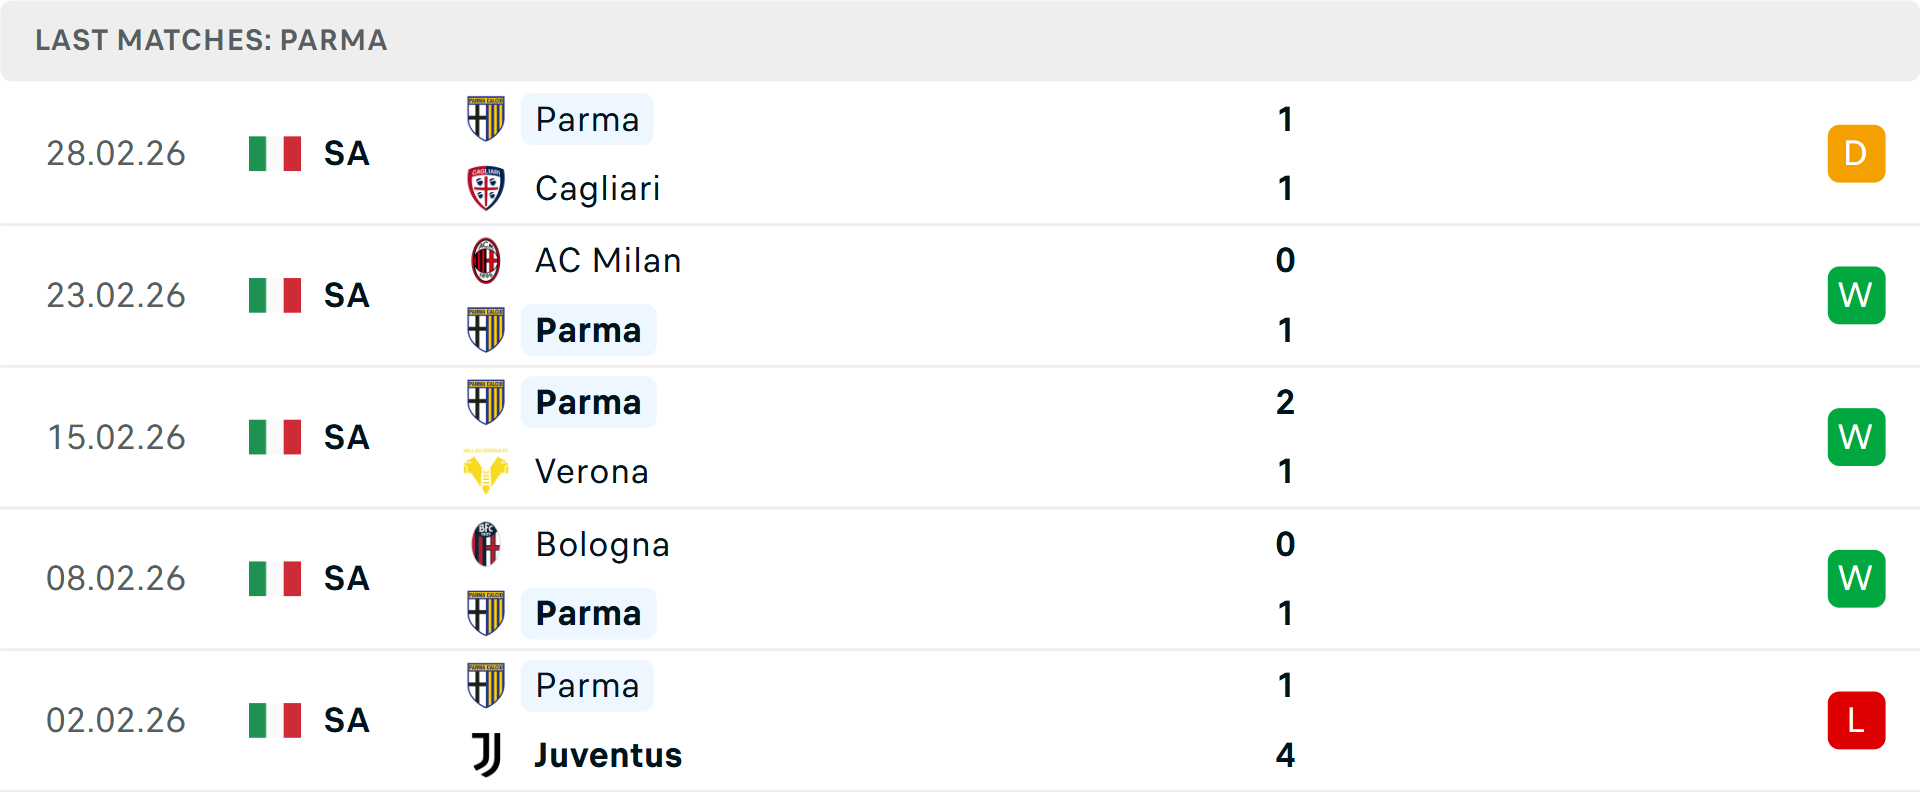Toggle the green W badge for the AC Milan match
This screenshot has height=792, width=1920.
1856,295
